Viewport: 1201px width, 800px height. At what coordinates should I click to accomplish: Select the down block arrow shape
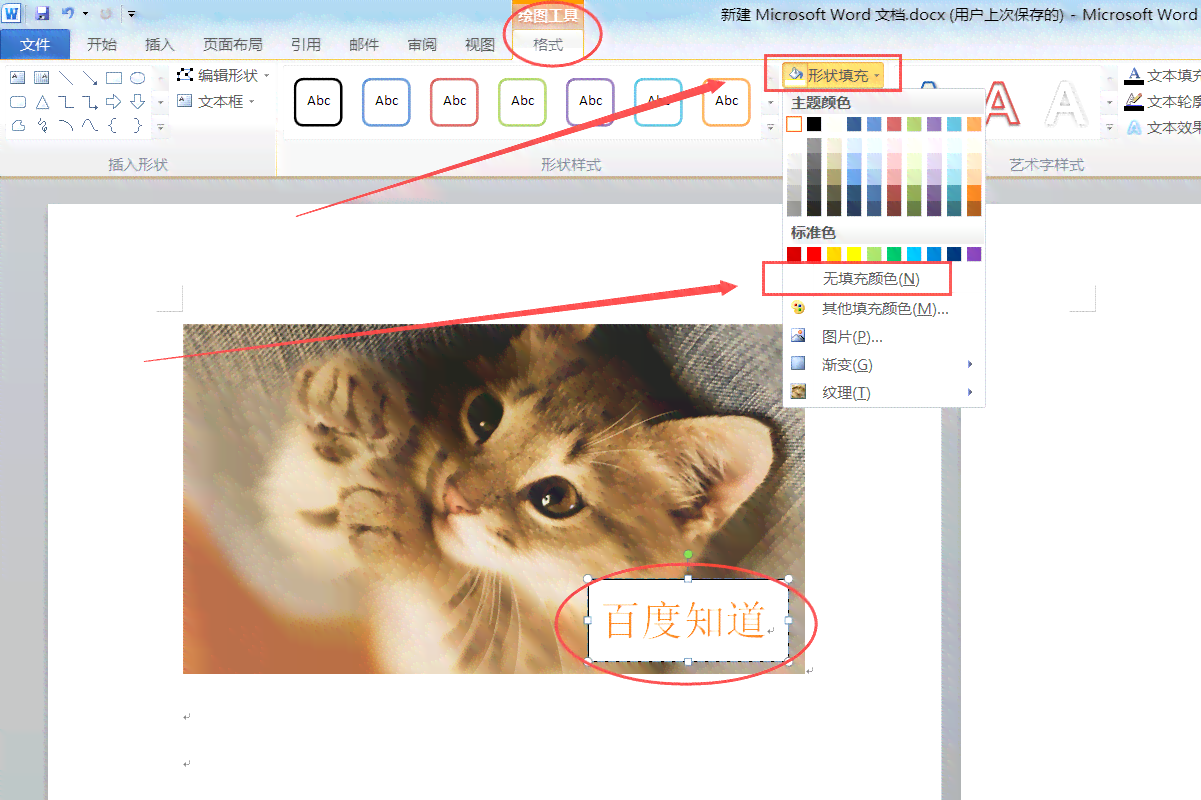click(138, 101)
